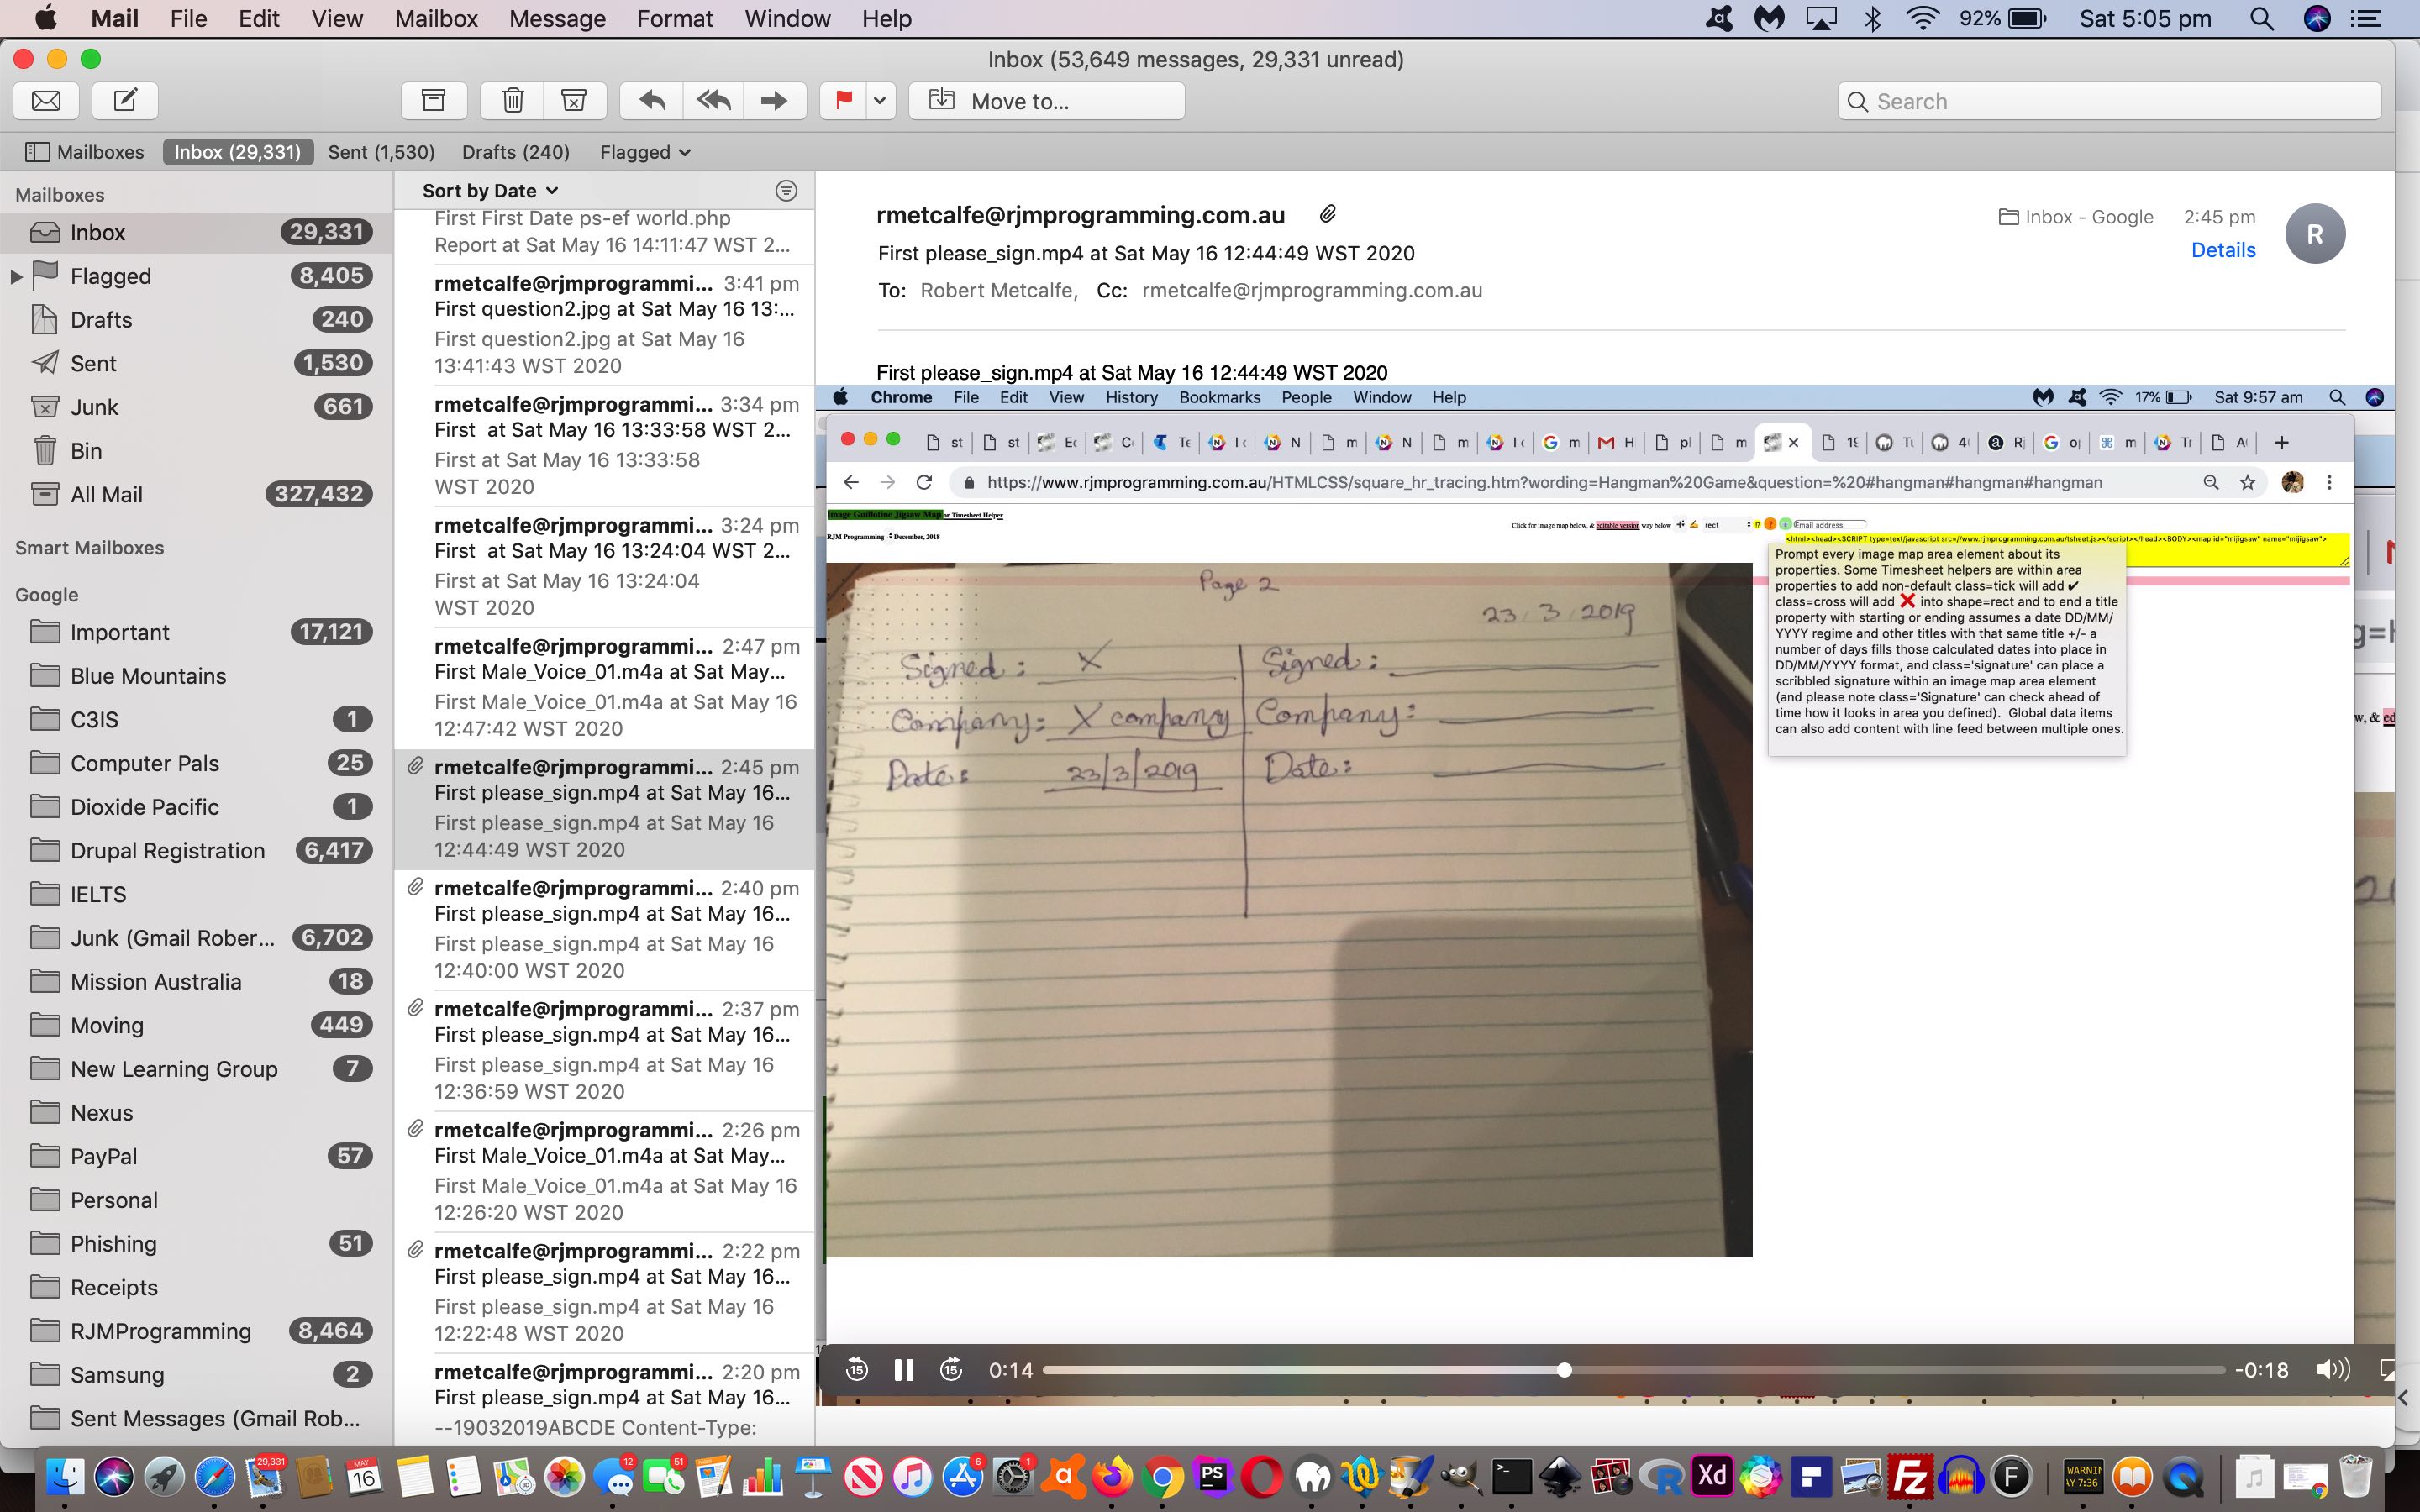Pause the playing video

tap(903, 1369)
